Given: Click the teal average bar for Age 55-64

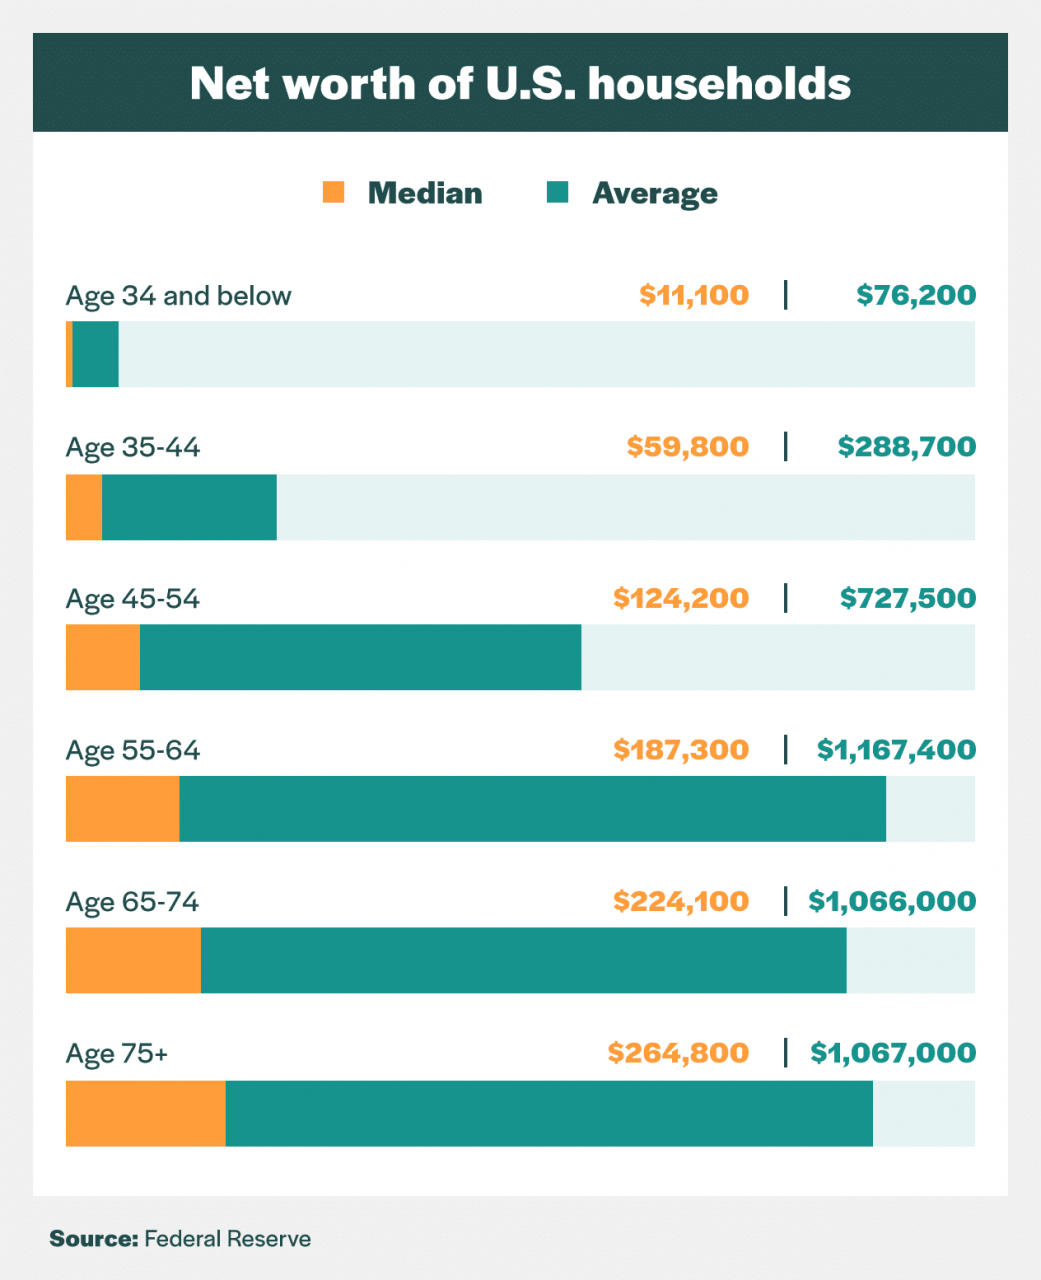Looking at the screenshot, I should (532, 809).
